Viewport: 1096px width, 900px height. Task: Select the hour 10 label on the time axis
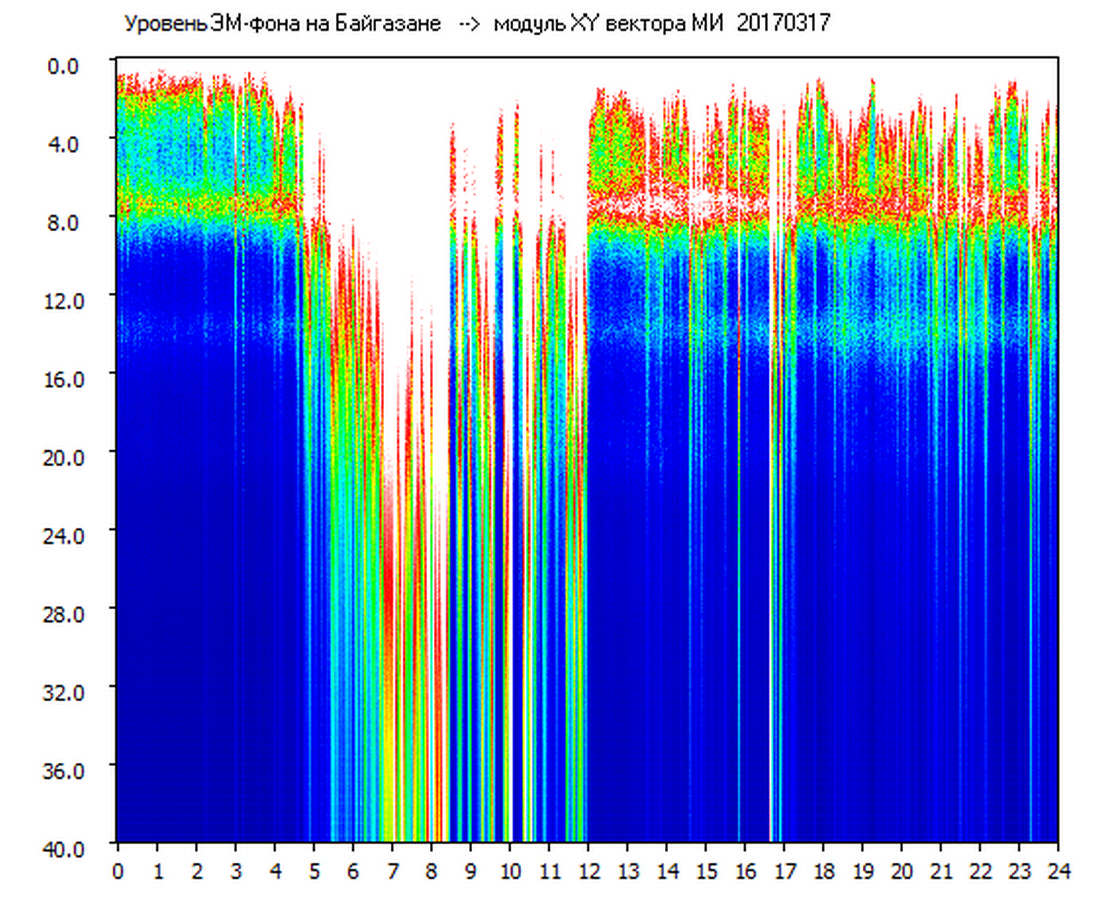point(510,870)
